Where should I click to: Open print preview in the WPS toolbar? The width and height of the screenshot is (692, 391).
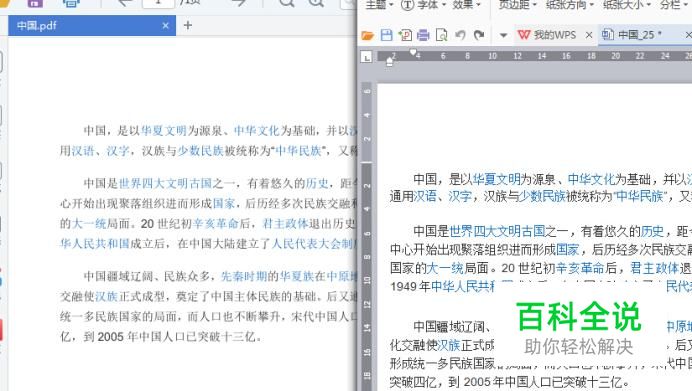pos(441,35)
